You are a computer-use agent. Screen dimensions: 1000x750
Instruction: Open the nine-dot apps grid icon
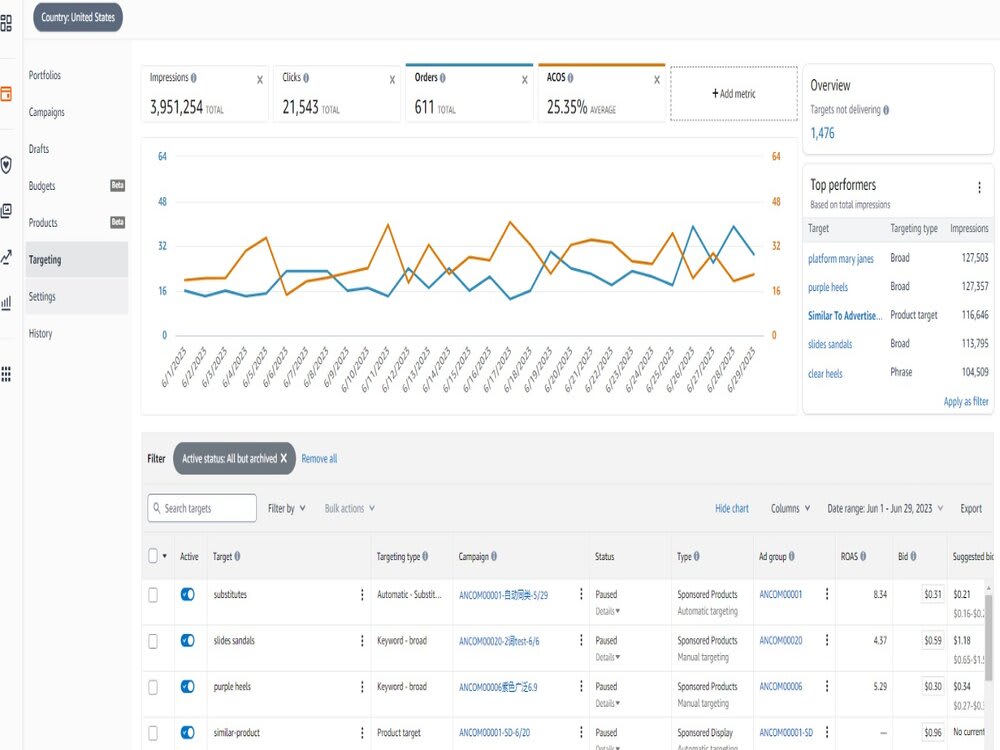[6, 374]
